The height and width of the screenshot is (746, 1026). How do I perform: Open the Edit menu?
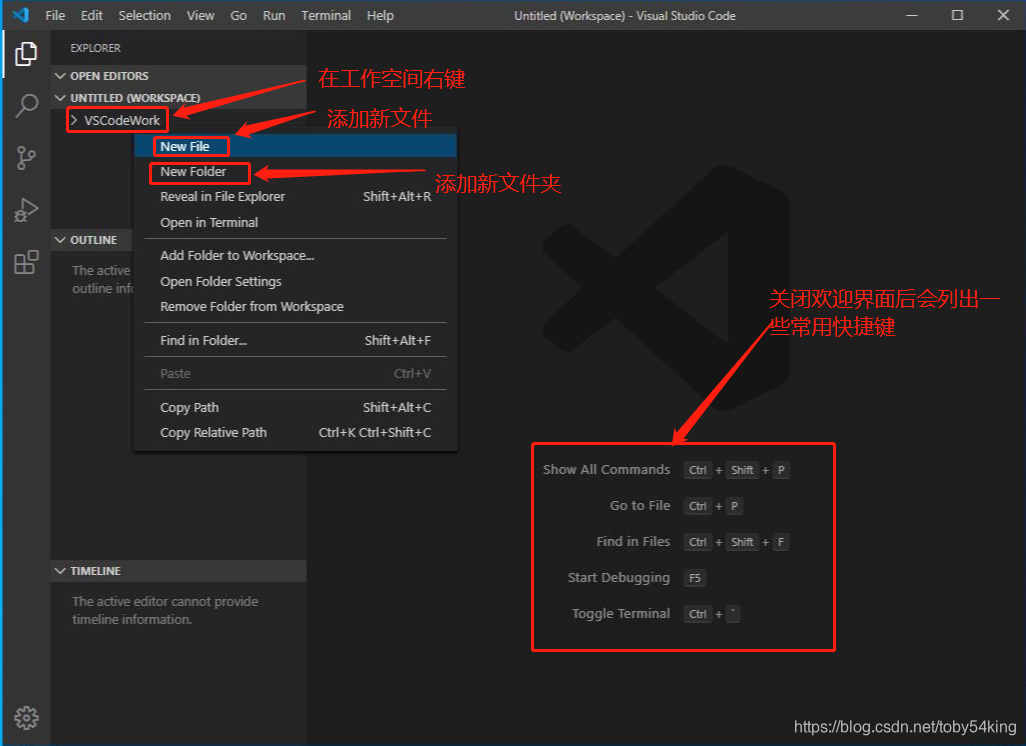tap(92, 15)
